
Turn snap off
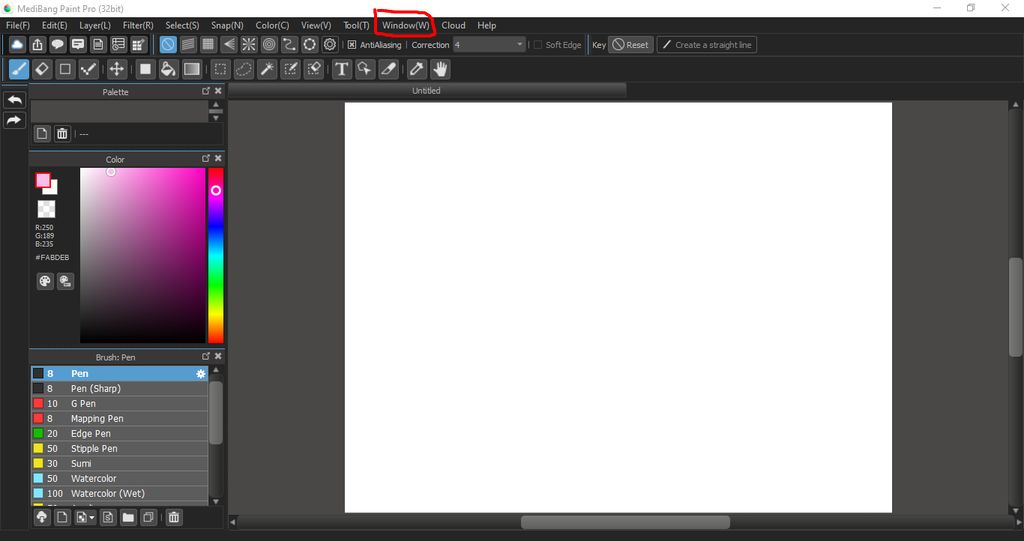[168, 44]
